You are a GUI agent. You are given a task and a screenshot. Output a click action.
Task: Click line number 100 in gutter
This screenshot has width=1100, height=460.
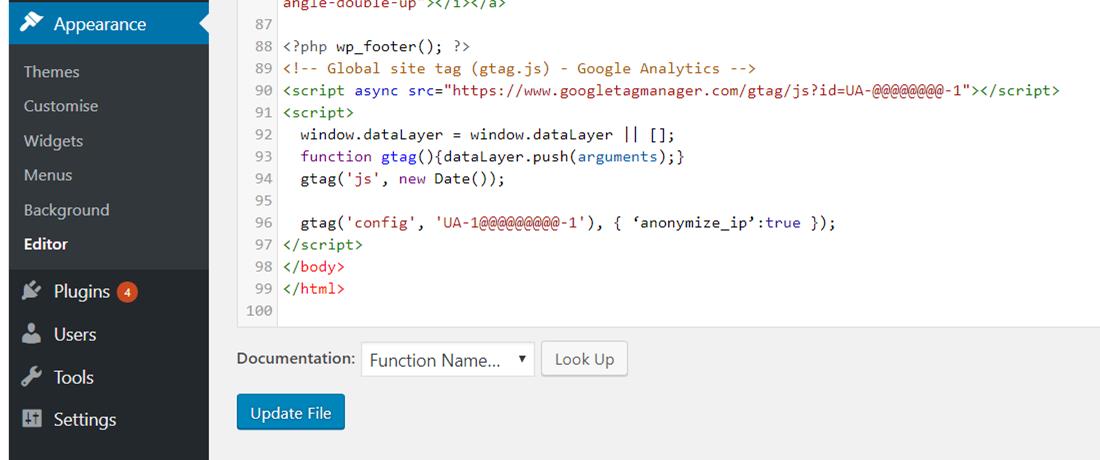pyautogui.click(x=260, y=310)
